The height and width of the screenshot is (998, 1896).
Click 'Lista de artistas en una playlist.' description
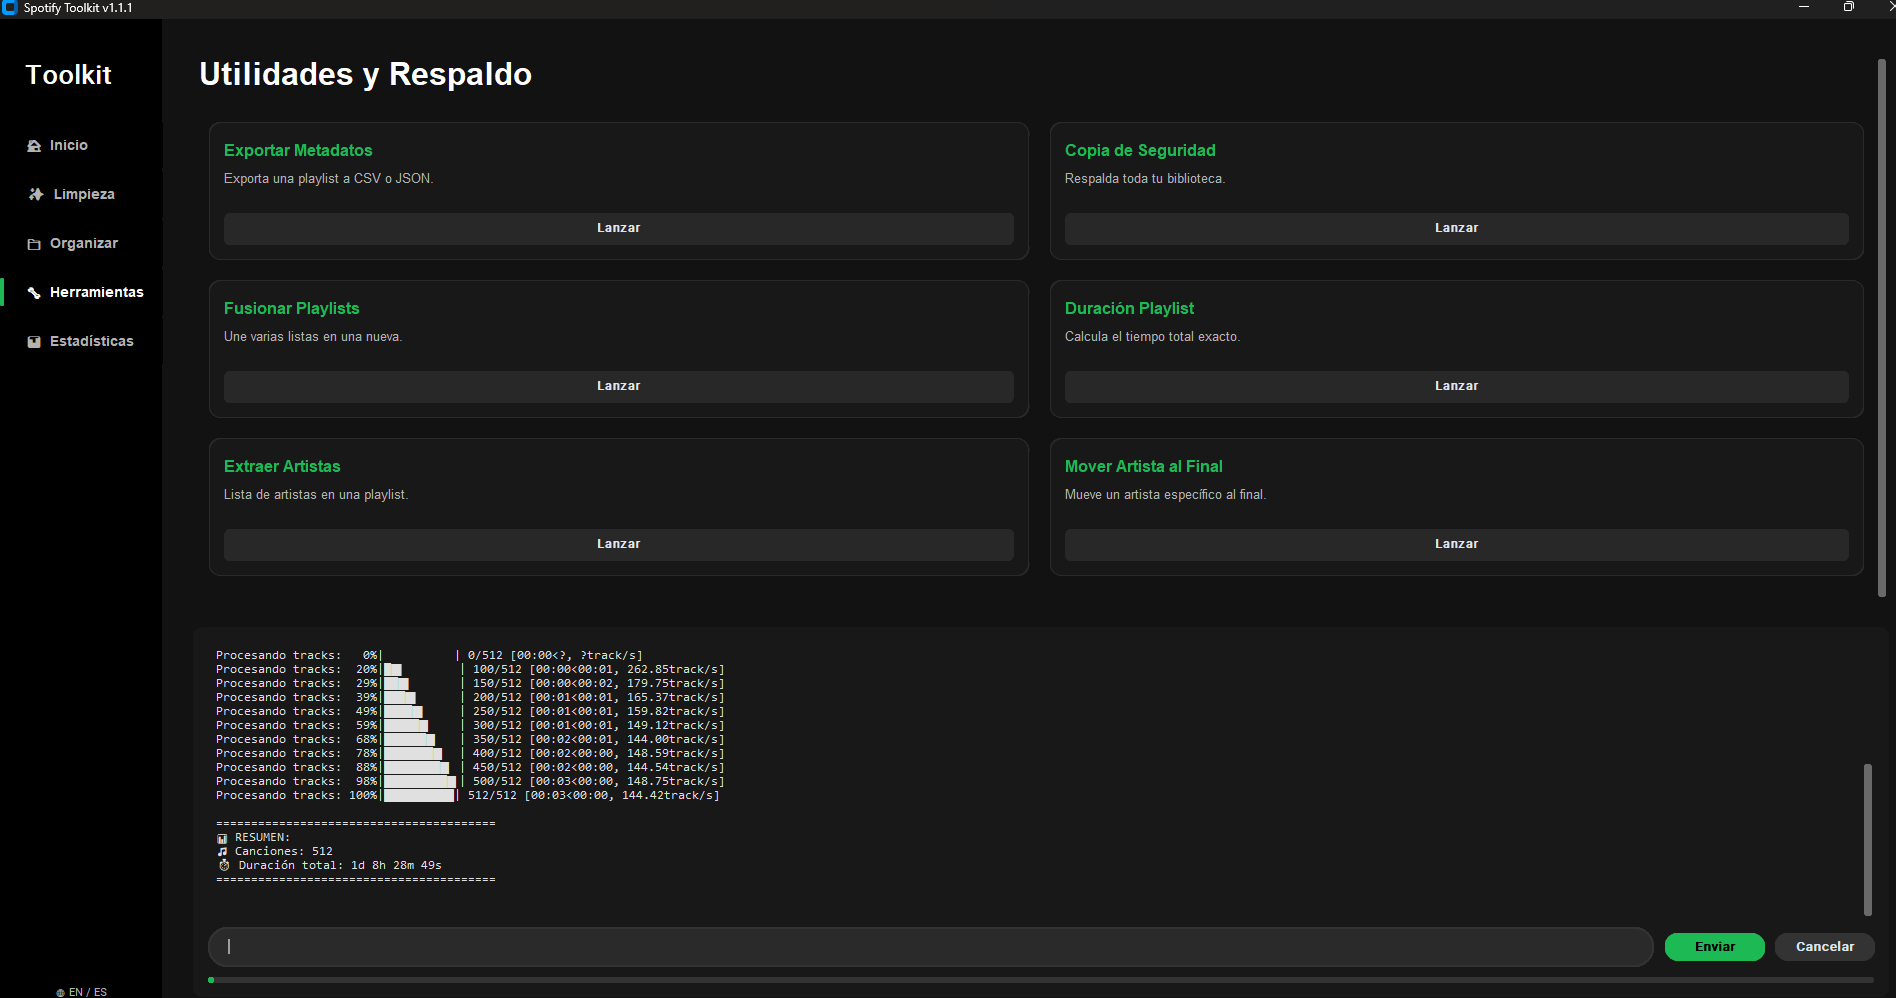pos(316,495)
